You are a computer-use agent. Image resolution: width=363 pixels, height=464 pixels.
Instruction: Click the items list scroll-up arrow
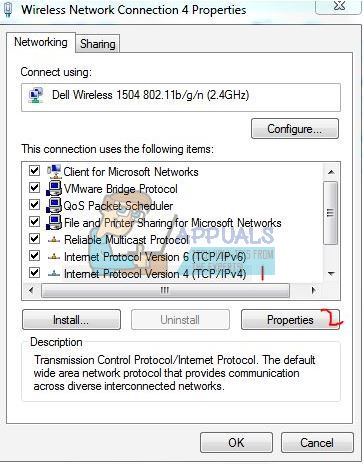[x=331, y=172]
